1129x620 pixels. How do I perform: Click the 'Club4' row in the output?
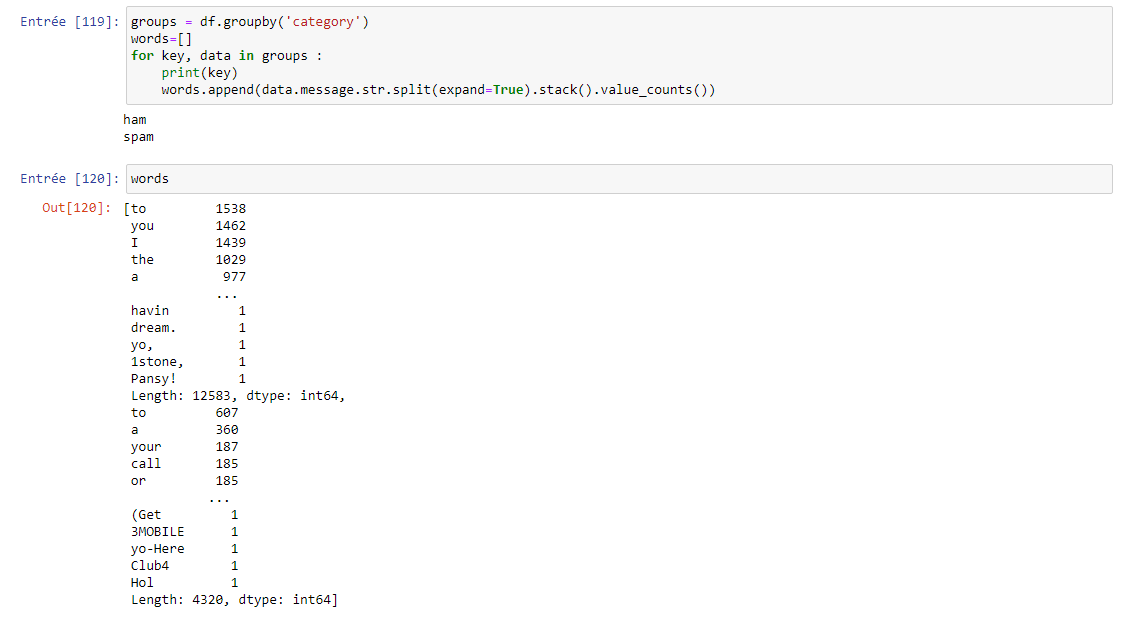(150, 566)
